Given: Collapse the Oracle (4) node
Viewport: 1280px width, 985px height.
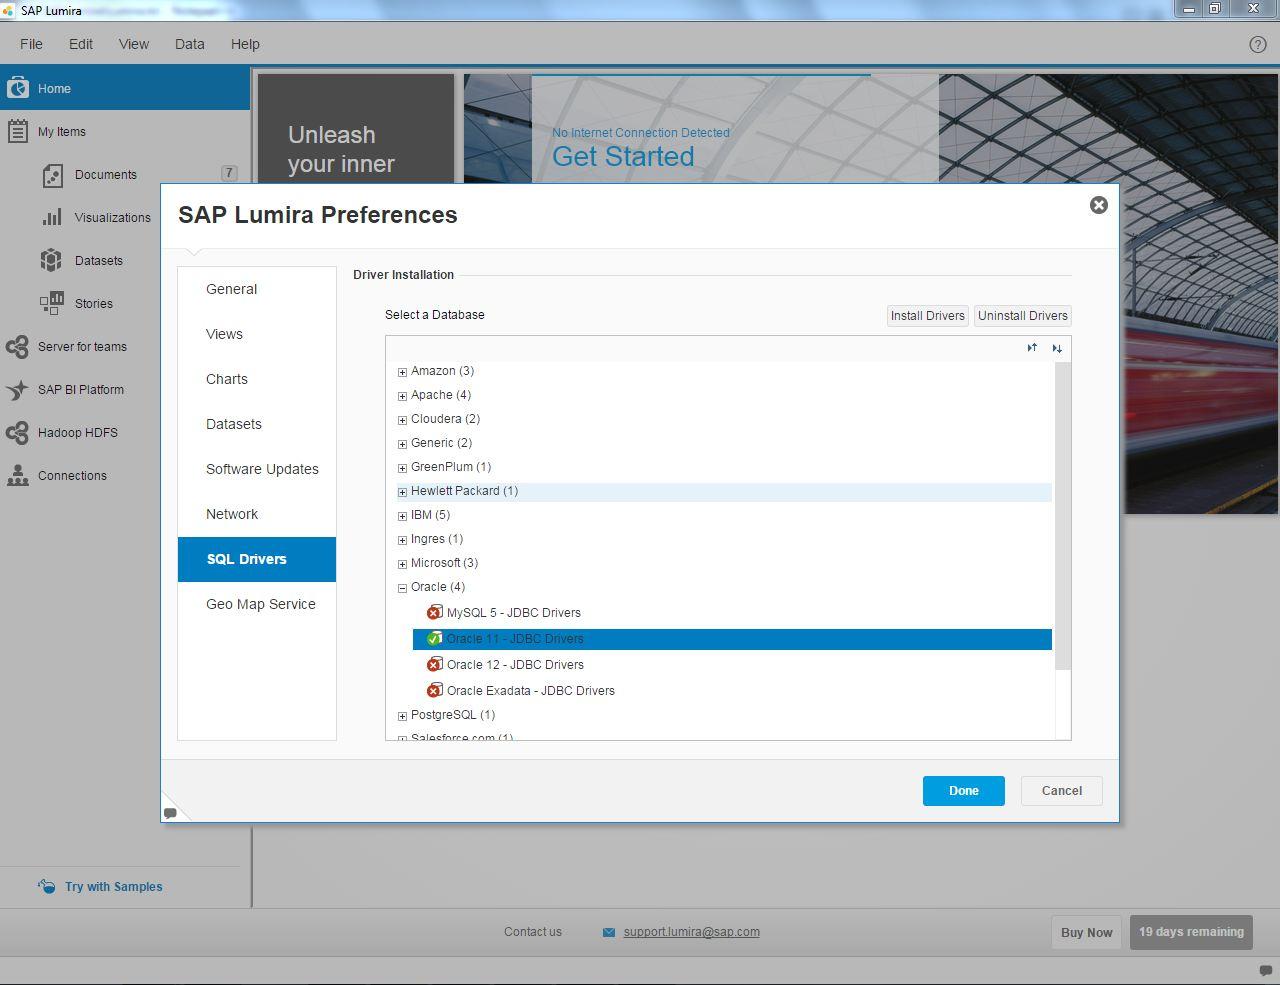Looking at the screenshot, I should tap(402, 588).
